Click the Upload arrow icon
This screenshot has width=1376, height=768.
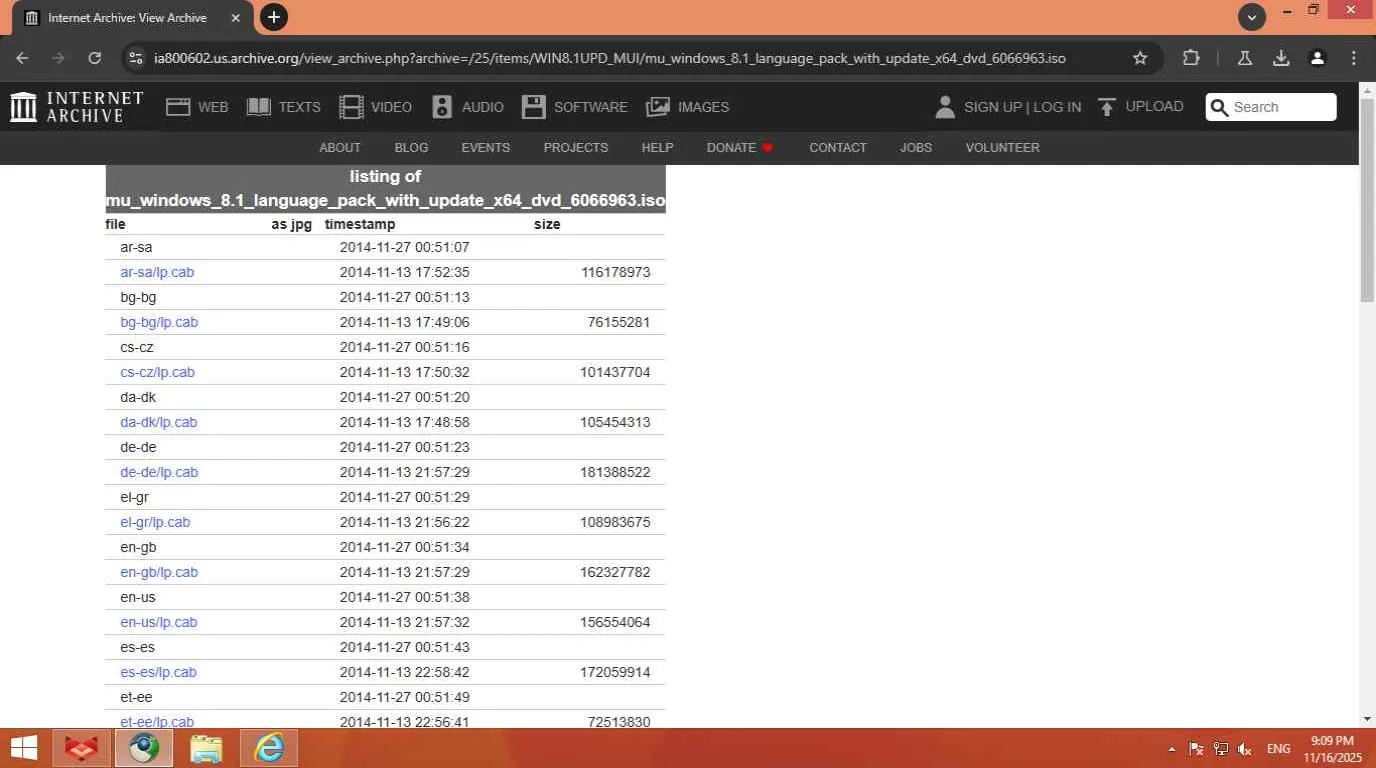tap(1107, 107)
